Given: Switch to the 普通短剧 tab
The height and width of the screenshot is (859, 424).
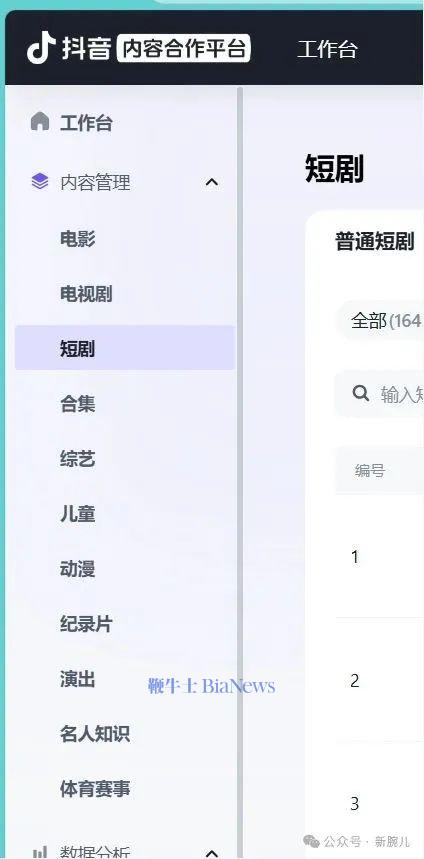Looking at the screenshot, I should 375,242.
